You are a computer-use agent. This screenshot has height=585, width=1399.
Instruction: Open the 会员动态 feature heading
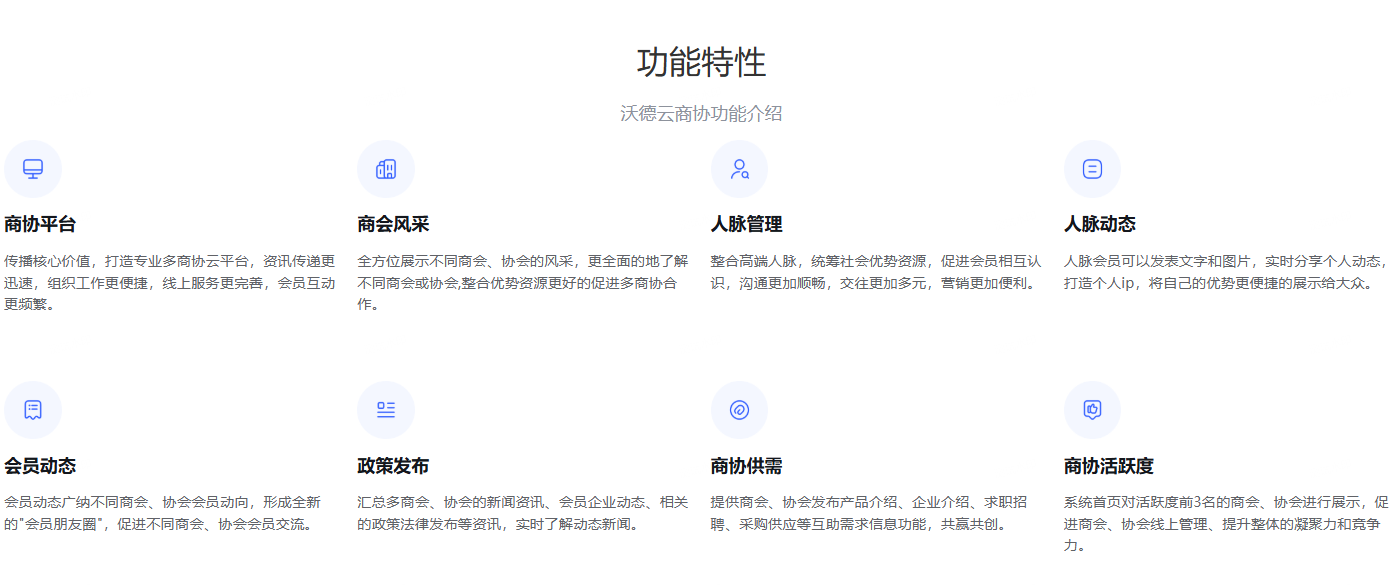[x=40, y=466]
